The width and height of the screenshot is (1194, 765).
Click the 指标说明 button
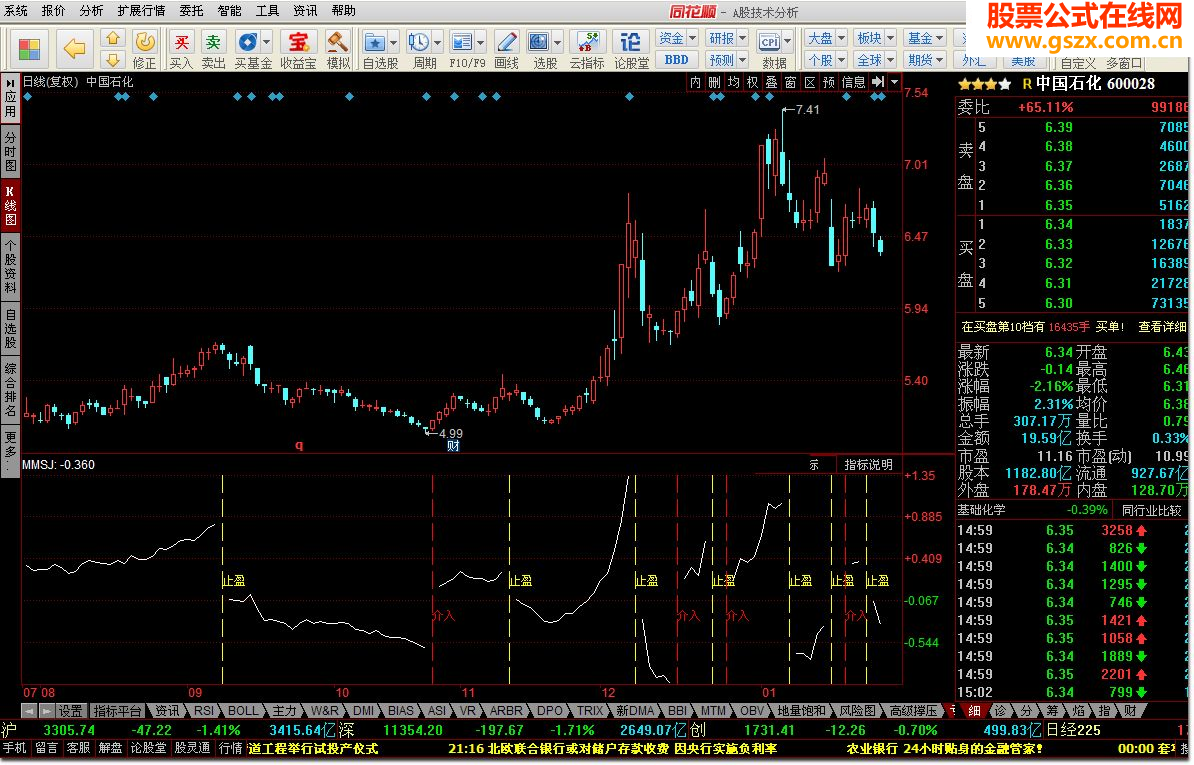pyautogui.click(x=868, y=465)
